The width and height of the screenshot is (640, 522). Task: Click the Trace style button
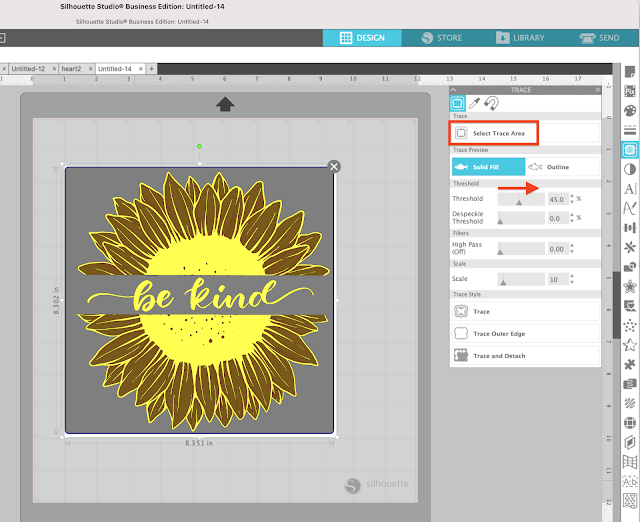(525, 311)
